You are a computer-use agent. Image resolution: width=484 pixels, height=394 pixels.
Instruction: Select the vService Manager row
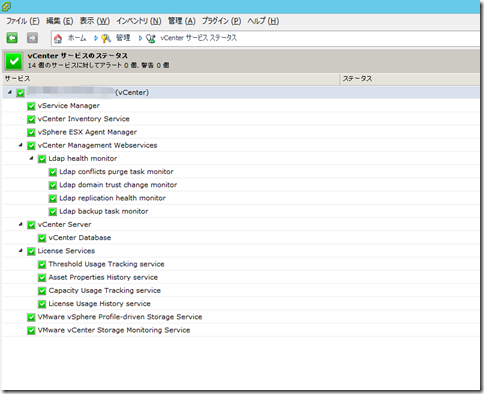click(241, 106)
